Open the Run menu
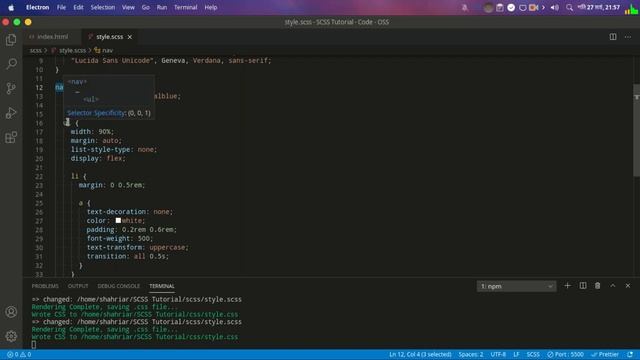The width and height of the screenshot is (640, 360). (162, 7)
